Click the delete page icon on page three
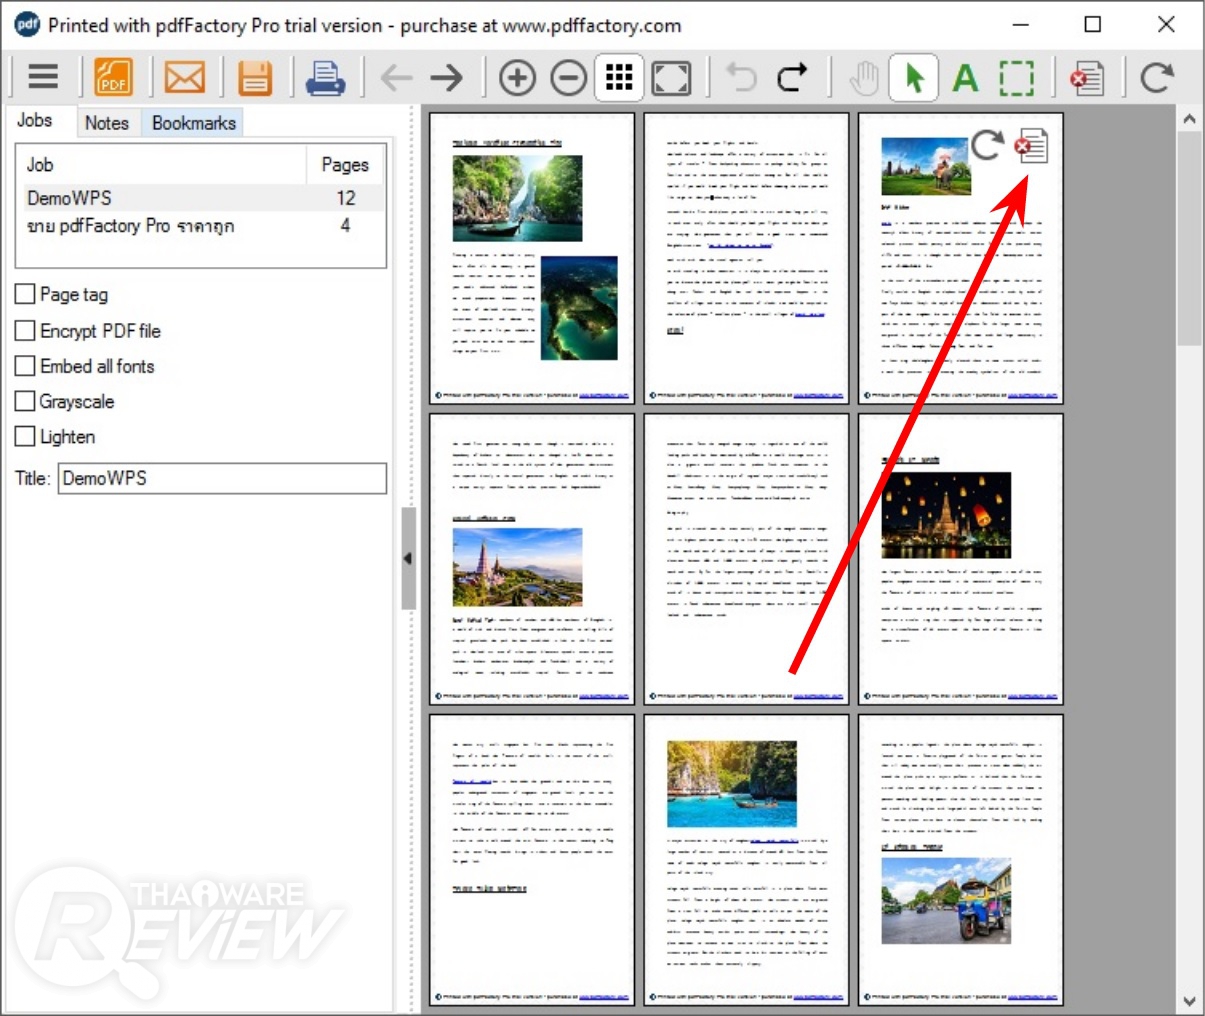The width and height of the screenshot is (1205, 1016). (x=1031, y=146)
